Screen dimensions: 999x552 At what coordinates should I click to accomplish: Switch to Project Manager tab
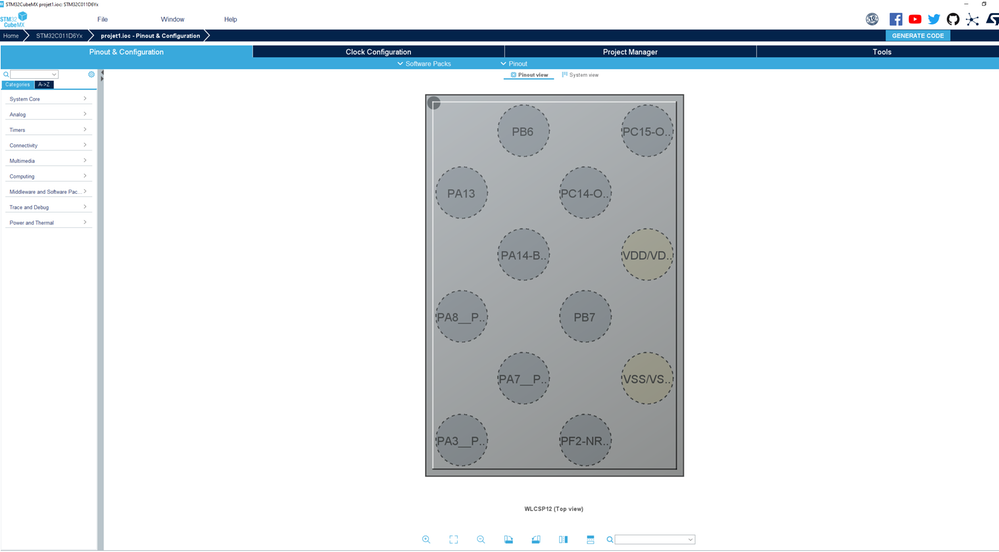630,52
